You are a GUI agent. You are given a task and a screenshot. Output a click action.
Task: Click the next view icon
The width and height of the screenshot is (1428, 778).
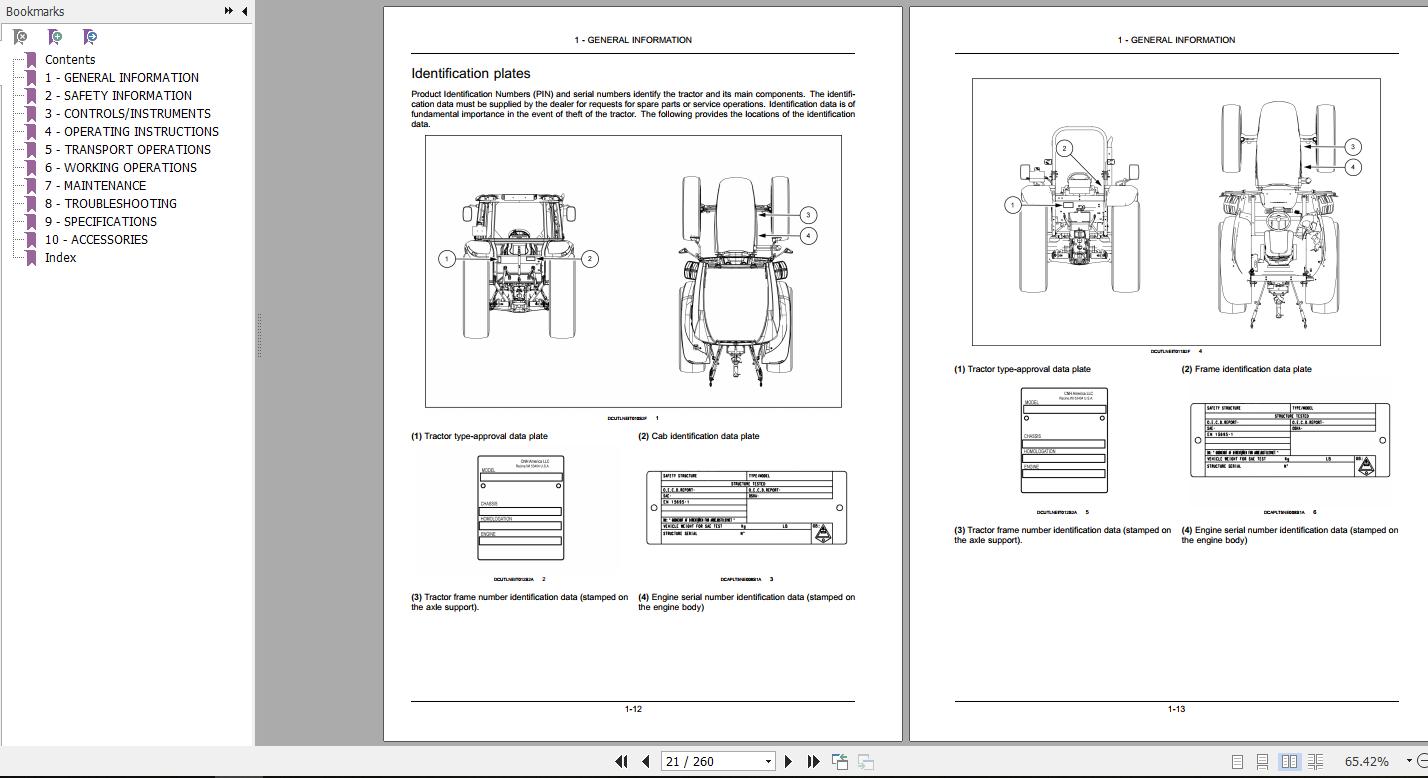(866, 761)
